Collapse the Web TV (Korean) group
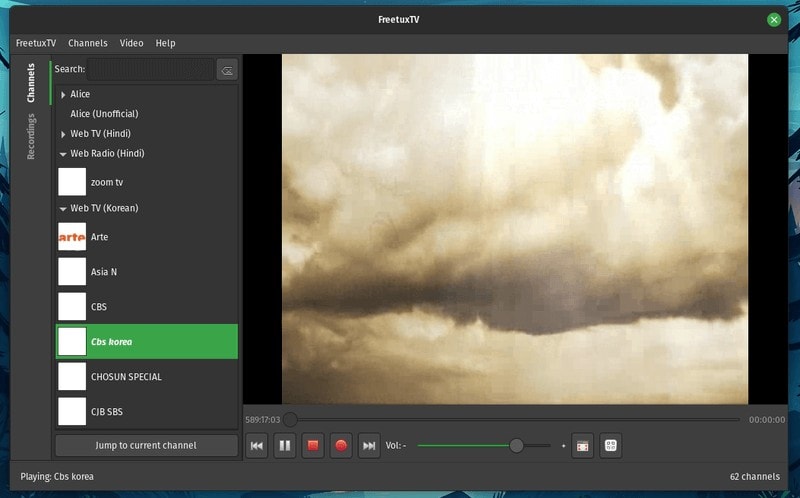The width and height of the screenshot is (800, 498). [x=63, y=209]
